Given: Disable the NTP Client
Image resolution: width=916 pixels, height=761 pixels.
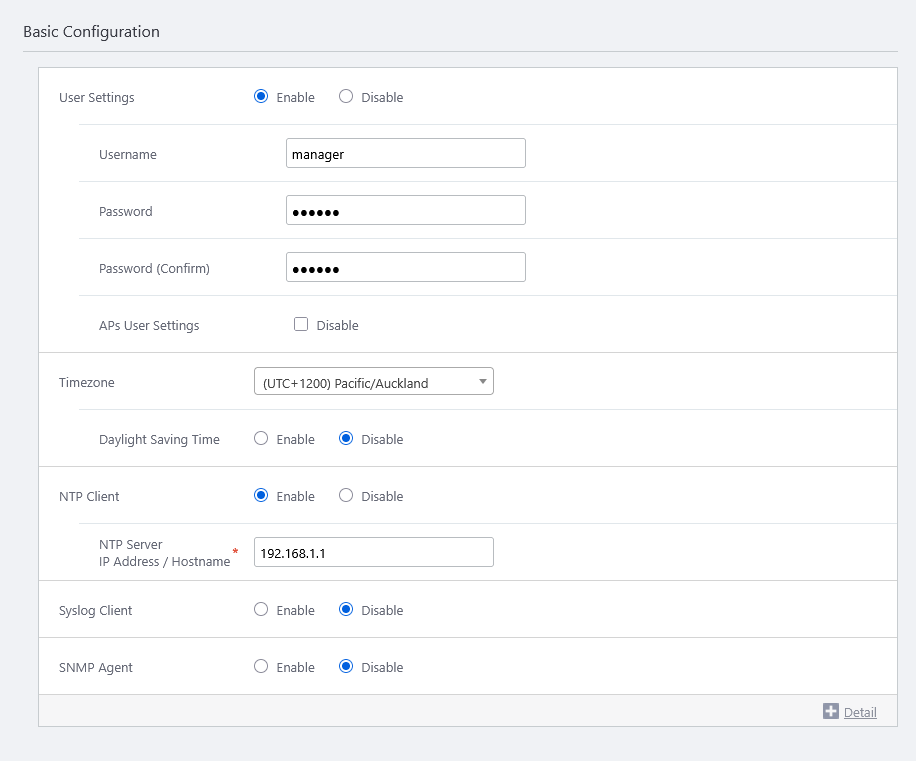Looking at the screenshot, I should (x=346, y=496).
